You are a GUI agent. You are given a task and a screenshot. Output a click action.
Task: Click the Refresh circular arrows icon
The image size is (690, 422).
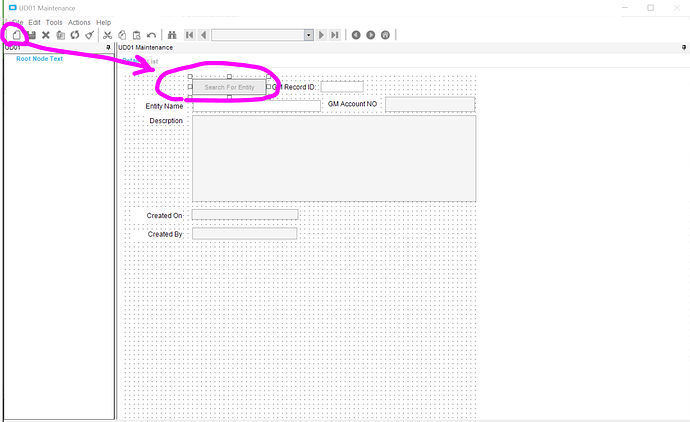coord(75,35)
